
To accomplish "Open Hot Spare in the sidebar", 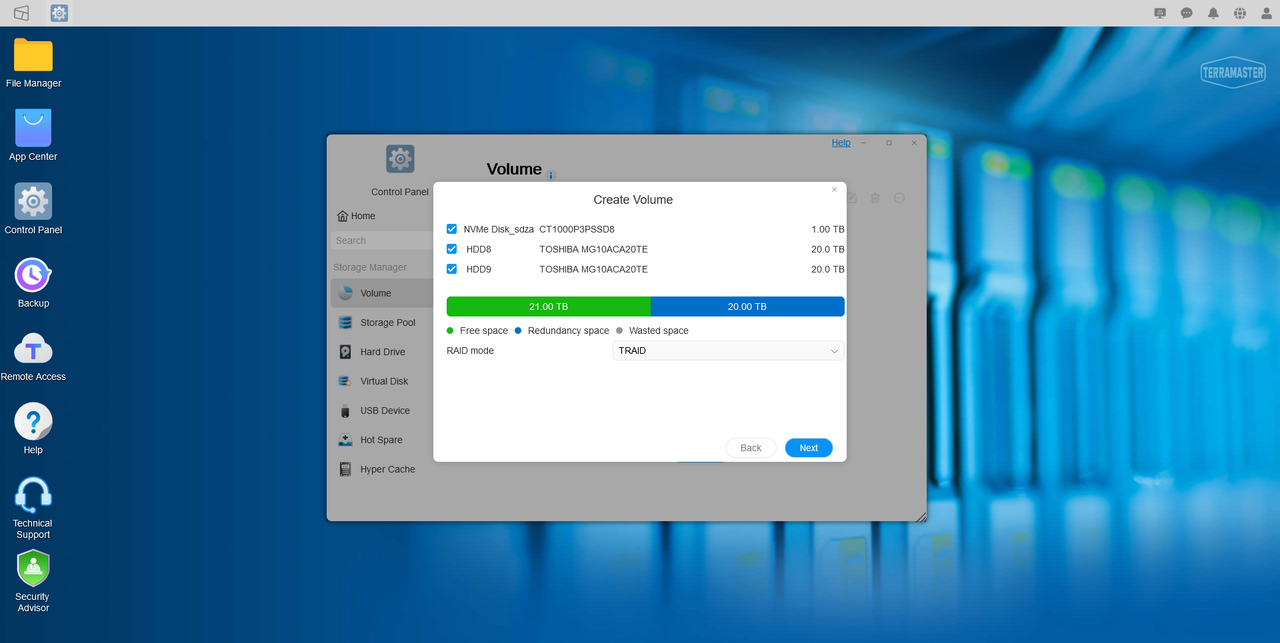I will (x=382, y=440).
